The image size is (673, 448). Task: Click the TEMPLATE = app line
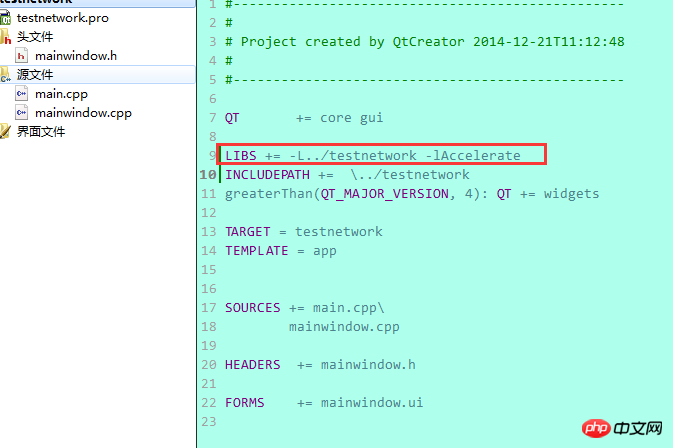pyautogui.click(x=281, y=251)
